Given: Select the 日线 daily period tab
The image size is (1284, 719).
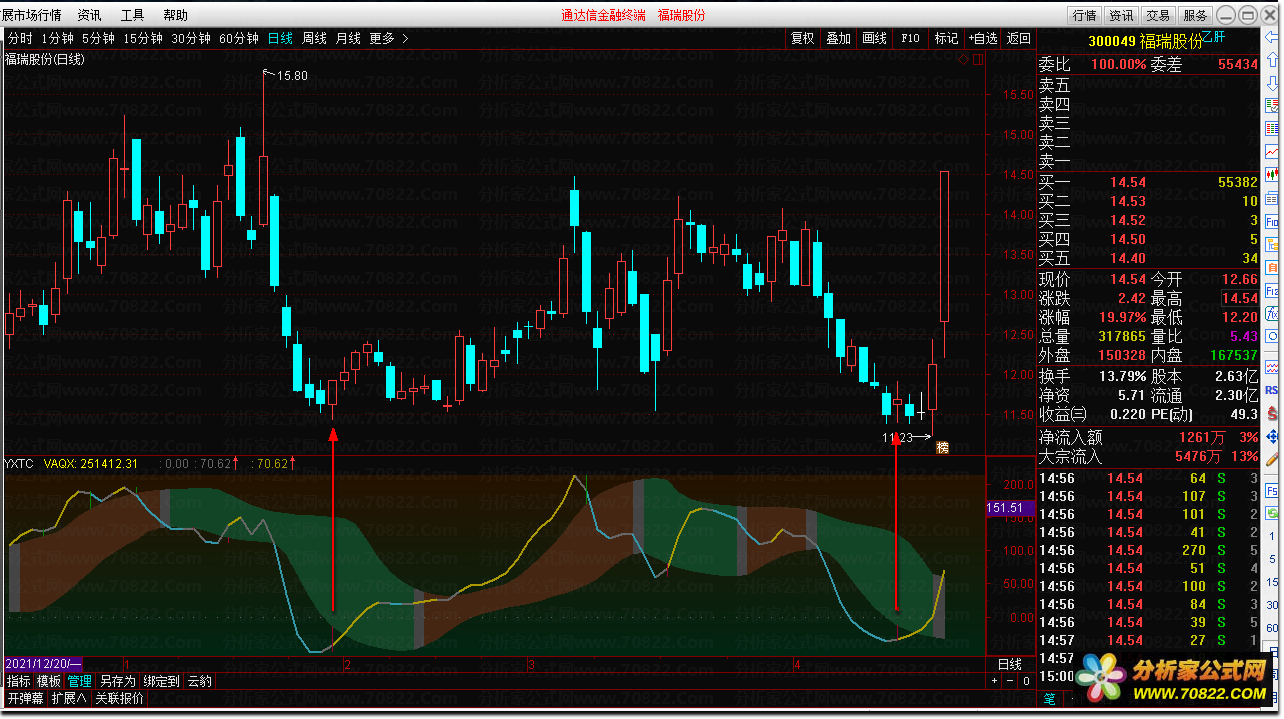Looking at the screenshot, I should pyautogui.click(x=280, y=38).
